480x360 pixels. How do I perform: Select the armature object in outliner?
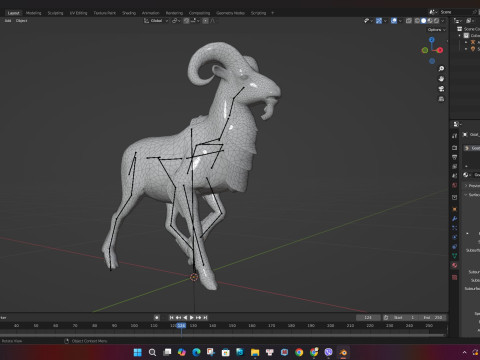[x=473, y=42]
